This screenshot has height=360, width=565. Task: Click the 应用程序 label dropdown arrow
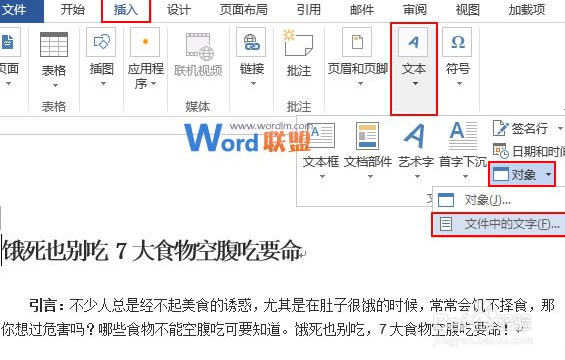[154, 84]
